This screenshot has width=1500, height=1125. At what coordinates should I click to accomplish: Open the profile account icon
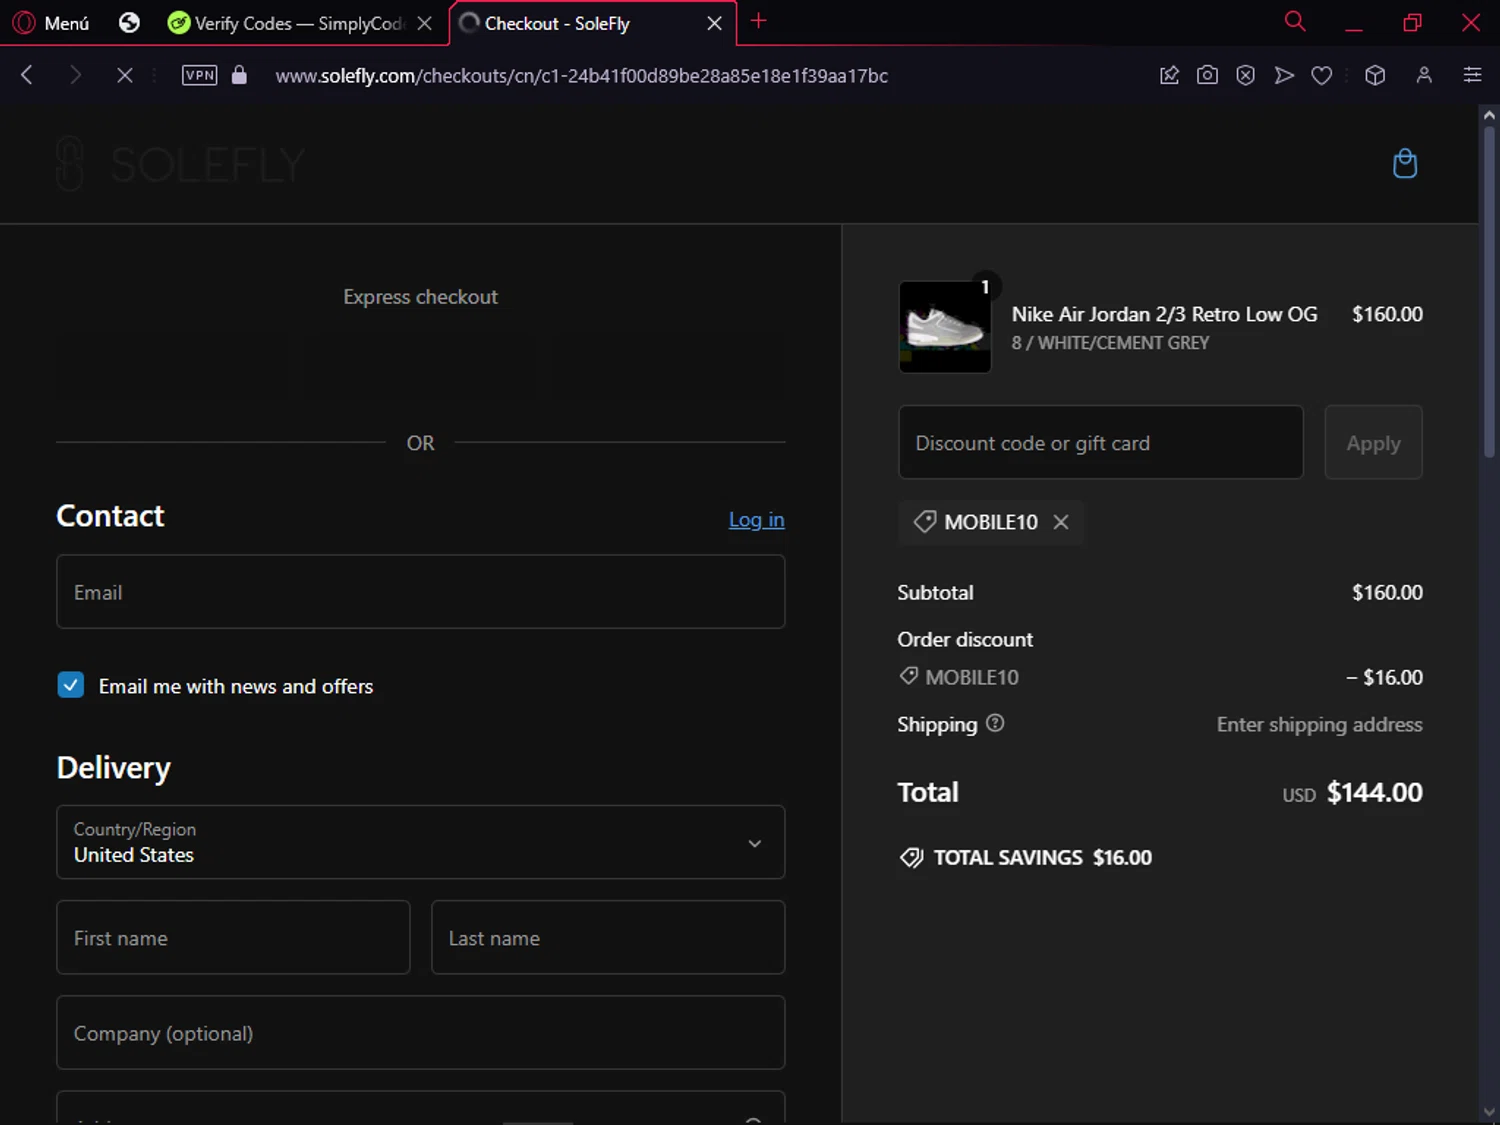[x=1424, y=75]
